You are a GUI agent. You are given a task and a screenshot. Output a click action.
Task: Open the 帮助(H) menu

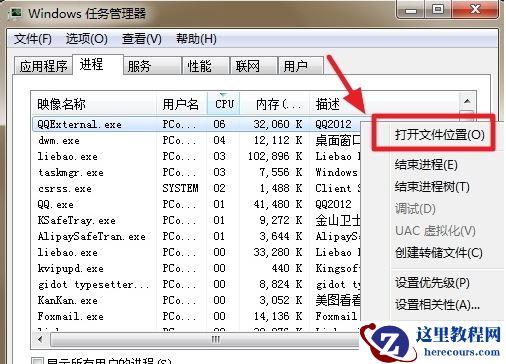click(196, 39)
